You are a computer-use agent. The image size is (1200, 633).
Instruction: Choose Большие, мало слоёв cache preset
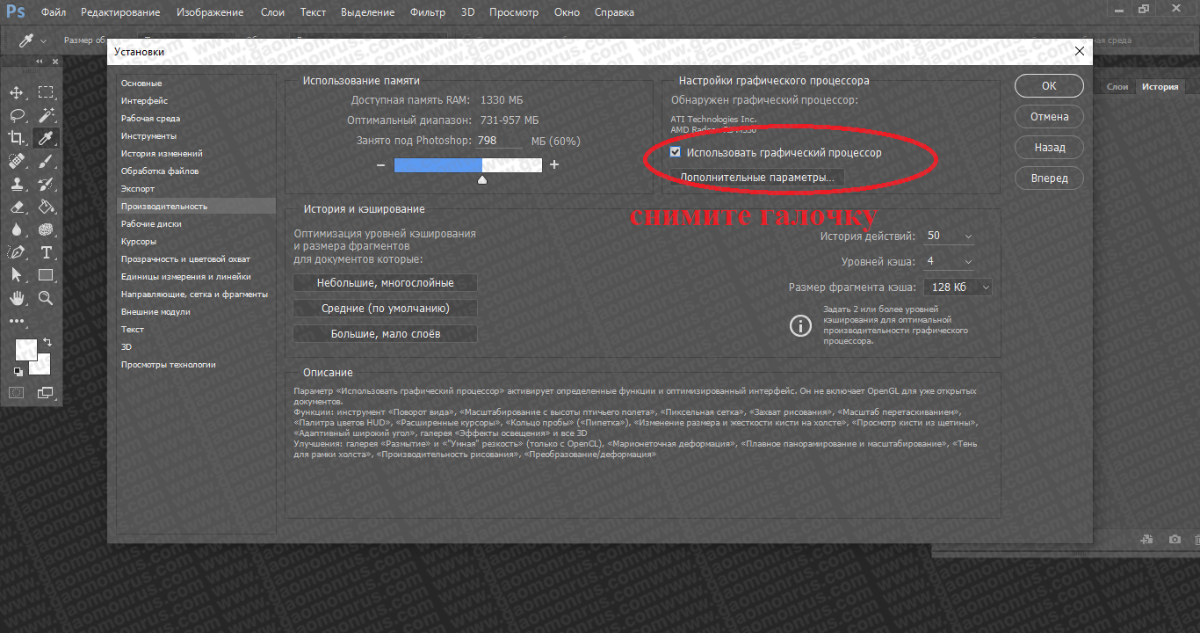coord(385,333)
